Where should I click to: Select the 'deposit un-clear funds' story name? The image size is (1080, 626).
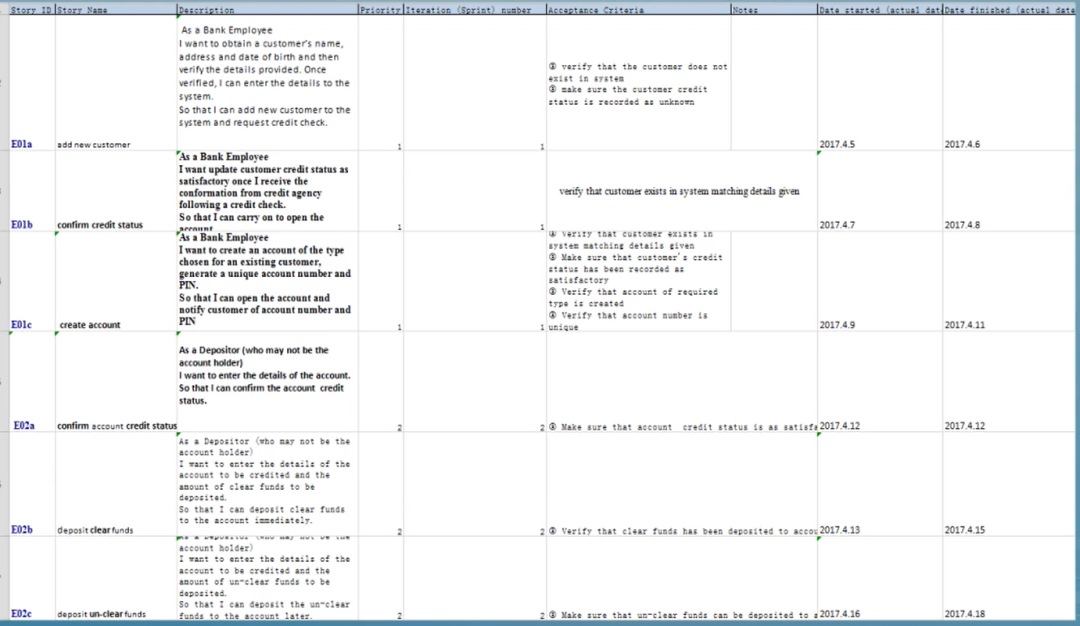tap(101, 614)
